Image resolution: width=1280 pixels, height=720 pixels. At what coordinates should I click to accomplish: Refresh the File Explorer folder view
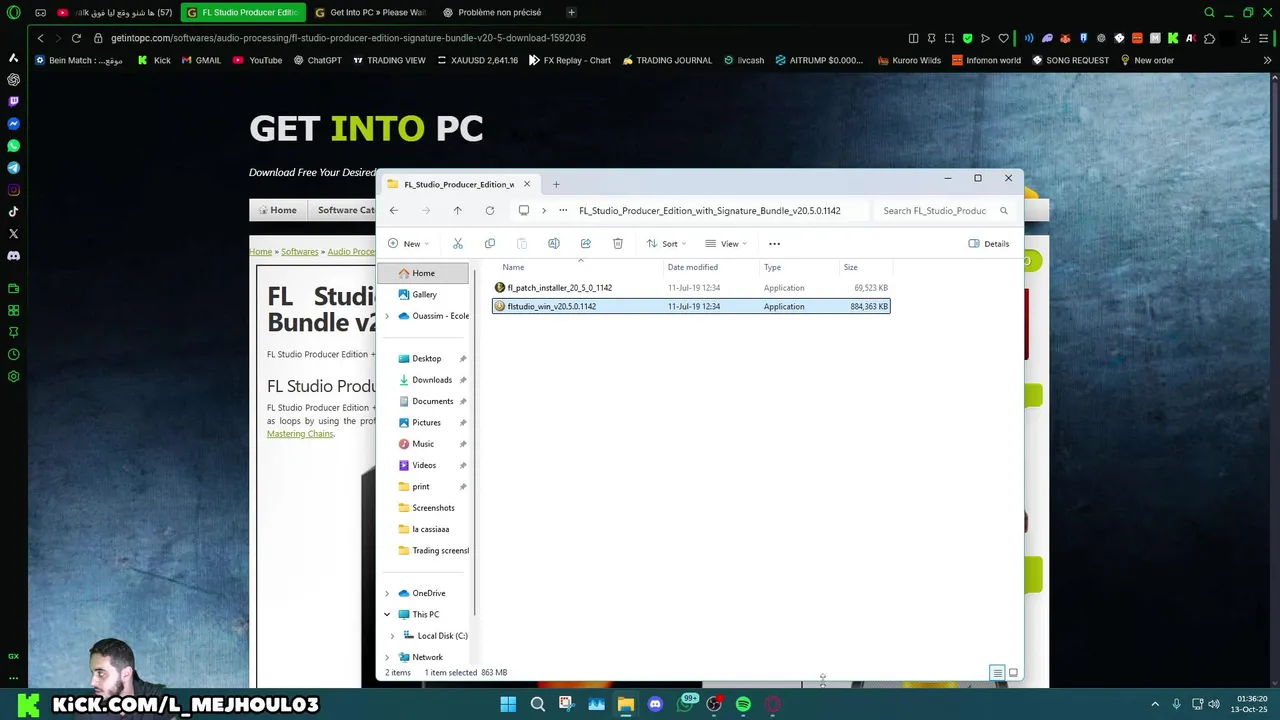[x=490, y=210]
